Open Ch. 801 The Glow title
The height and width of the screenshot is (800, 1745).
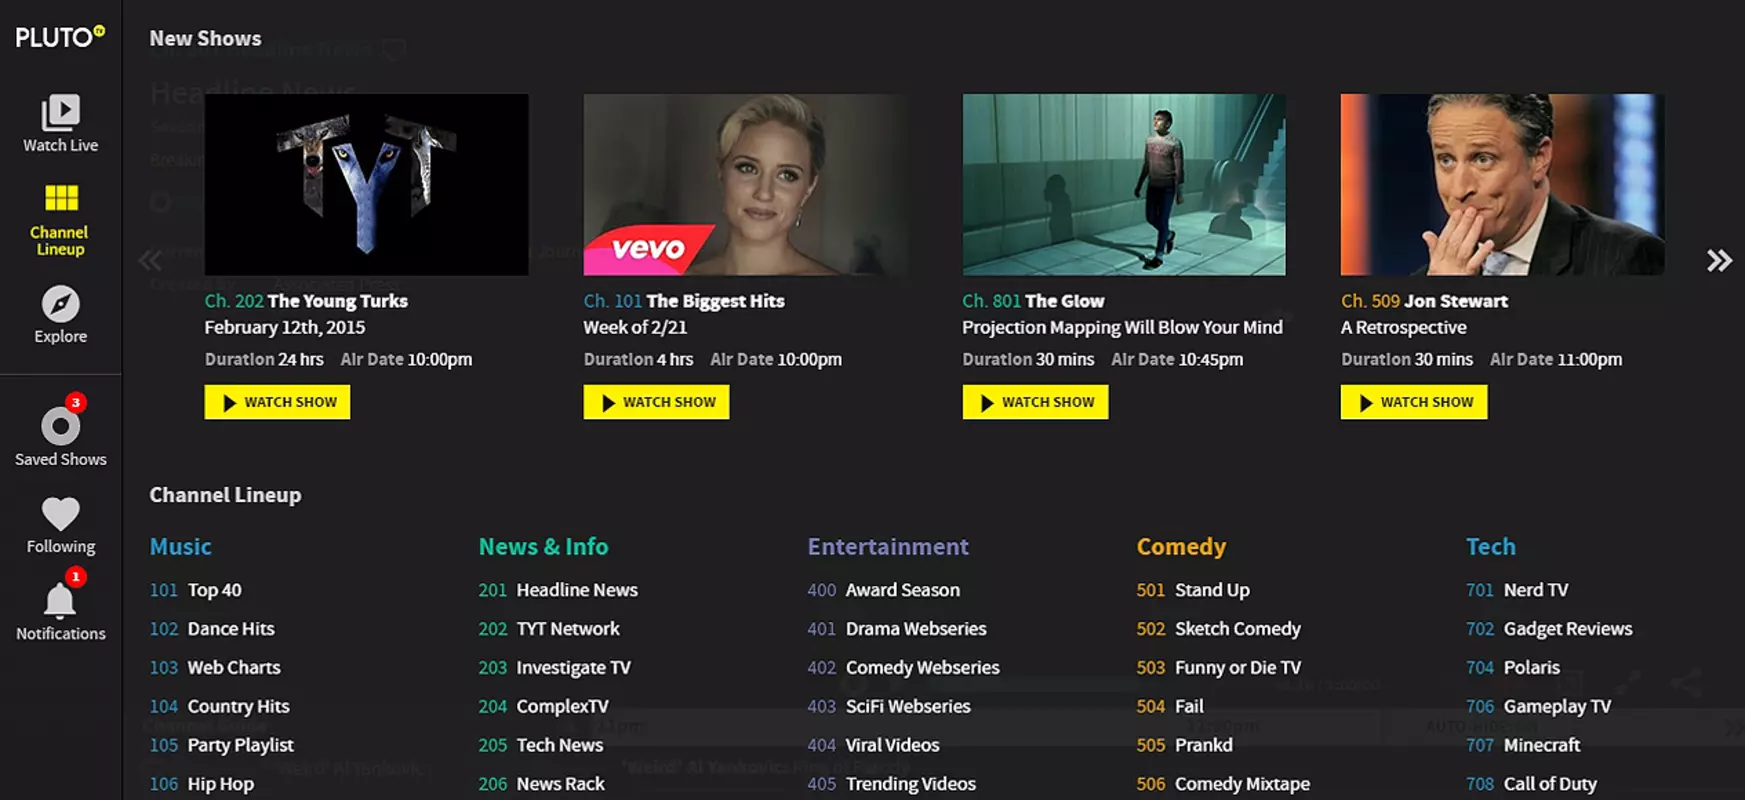(x=1033, y=301)
